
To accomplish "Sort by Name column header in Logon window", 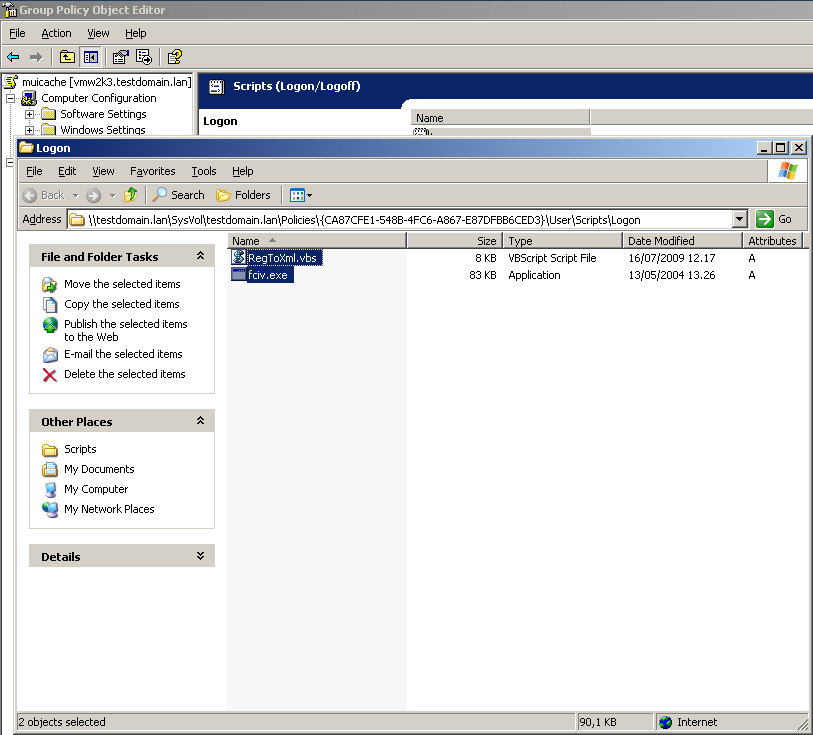I will 317,241.
